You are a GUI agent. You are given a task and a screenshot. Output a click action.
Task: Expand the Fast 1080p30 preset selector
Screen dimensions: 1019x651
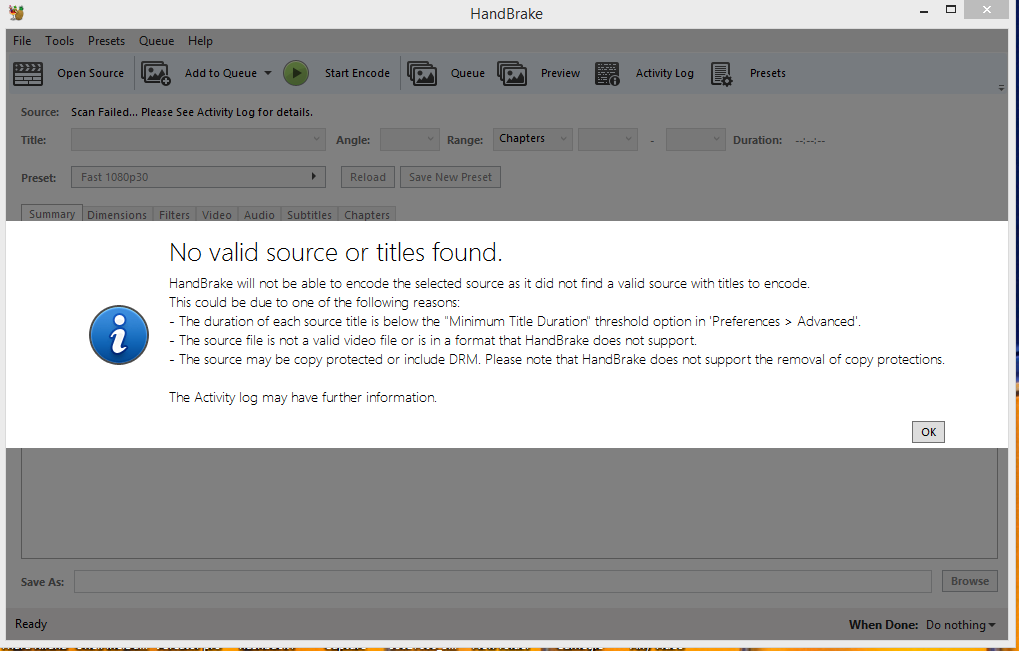pos(198,177)
